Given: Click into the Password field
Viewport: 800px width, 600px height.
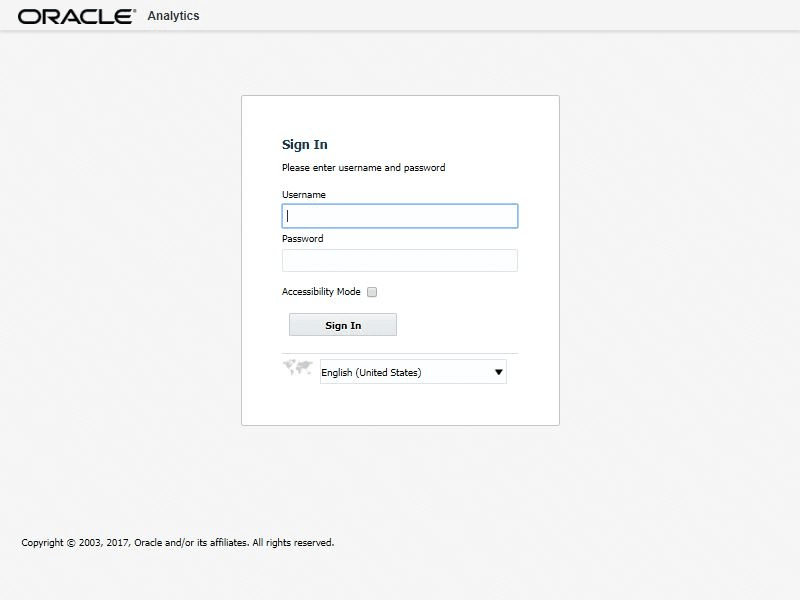Looking at the screenshot, I should [400, 261].
